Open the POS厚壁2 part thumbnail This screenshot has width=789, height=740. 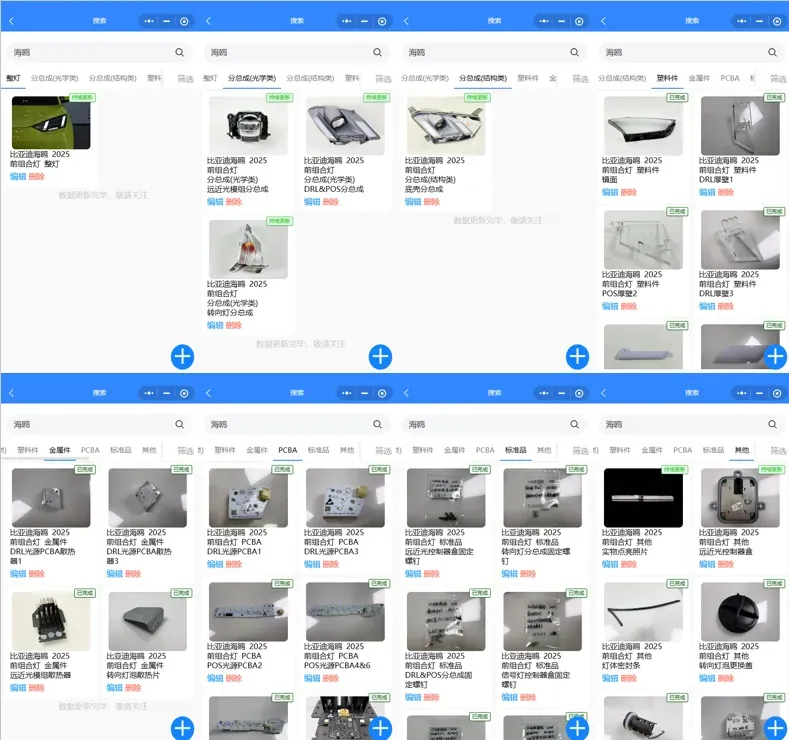643,240
